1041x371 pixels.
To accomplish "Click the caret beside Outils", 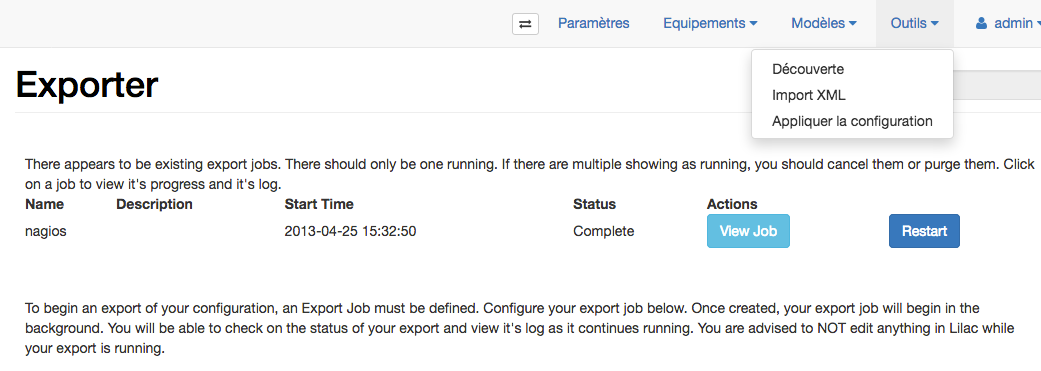I will coord(935,24).
